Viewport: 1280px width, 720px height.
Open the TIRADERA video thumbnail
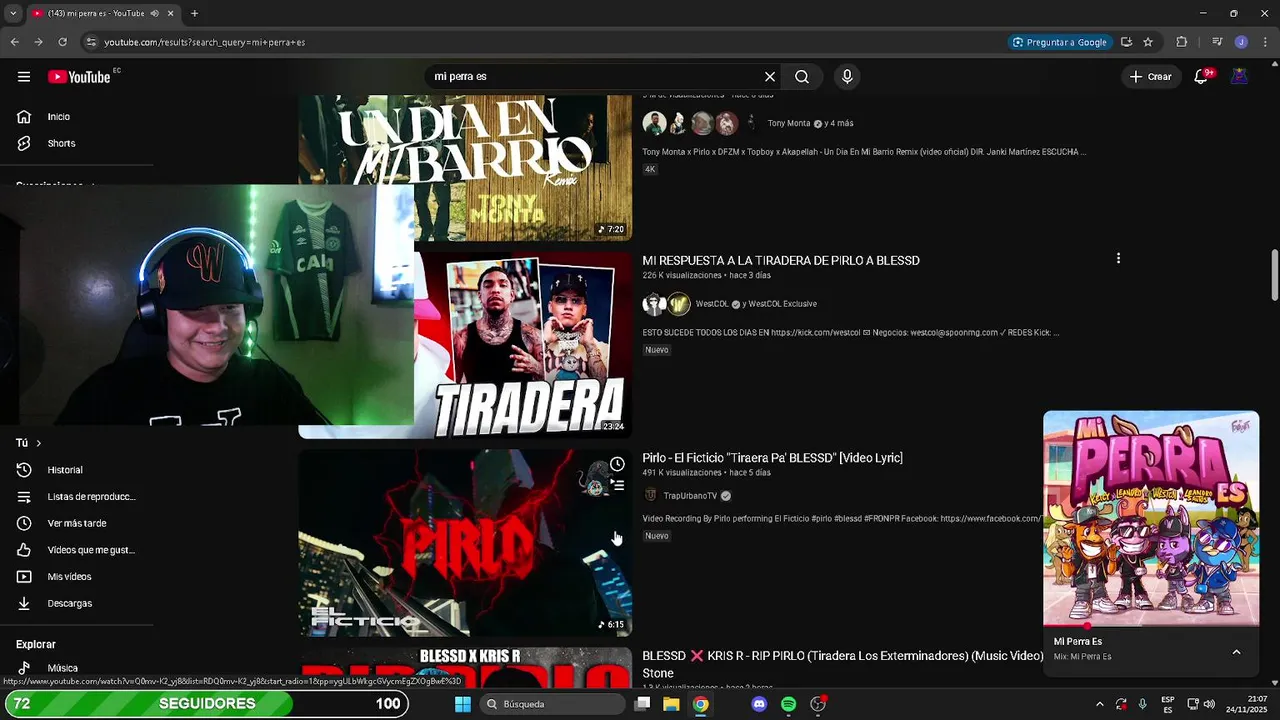pyautogui.click(x=523, y=344)
